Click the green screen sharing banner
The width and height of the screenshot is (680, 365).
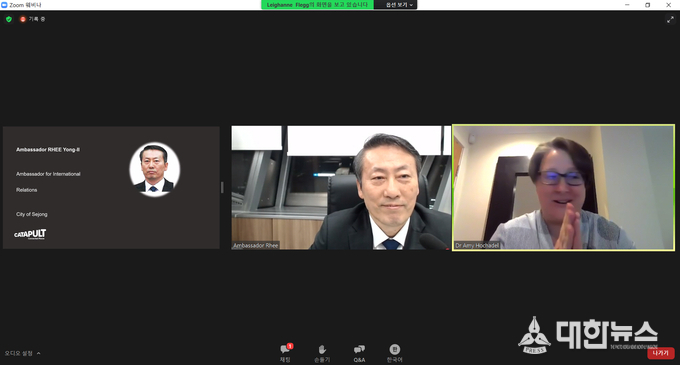pos(317,5)
